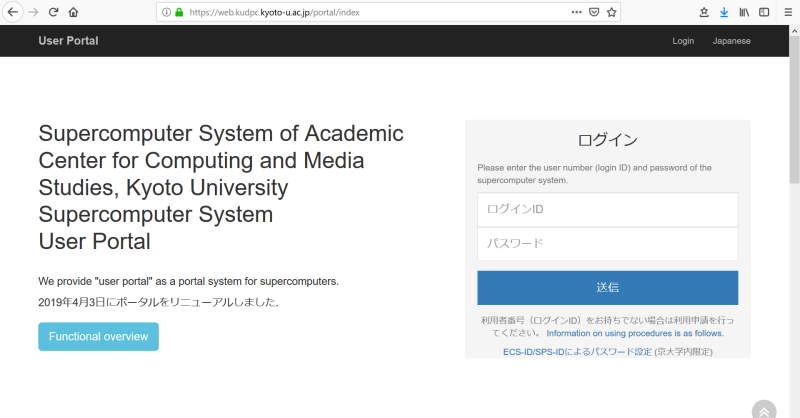
Task: Open the page actions three-dot menu
Action: coord(577,12)
